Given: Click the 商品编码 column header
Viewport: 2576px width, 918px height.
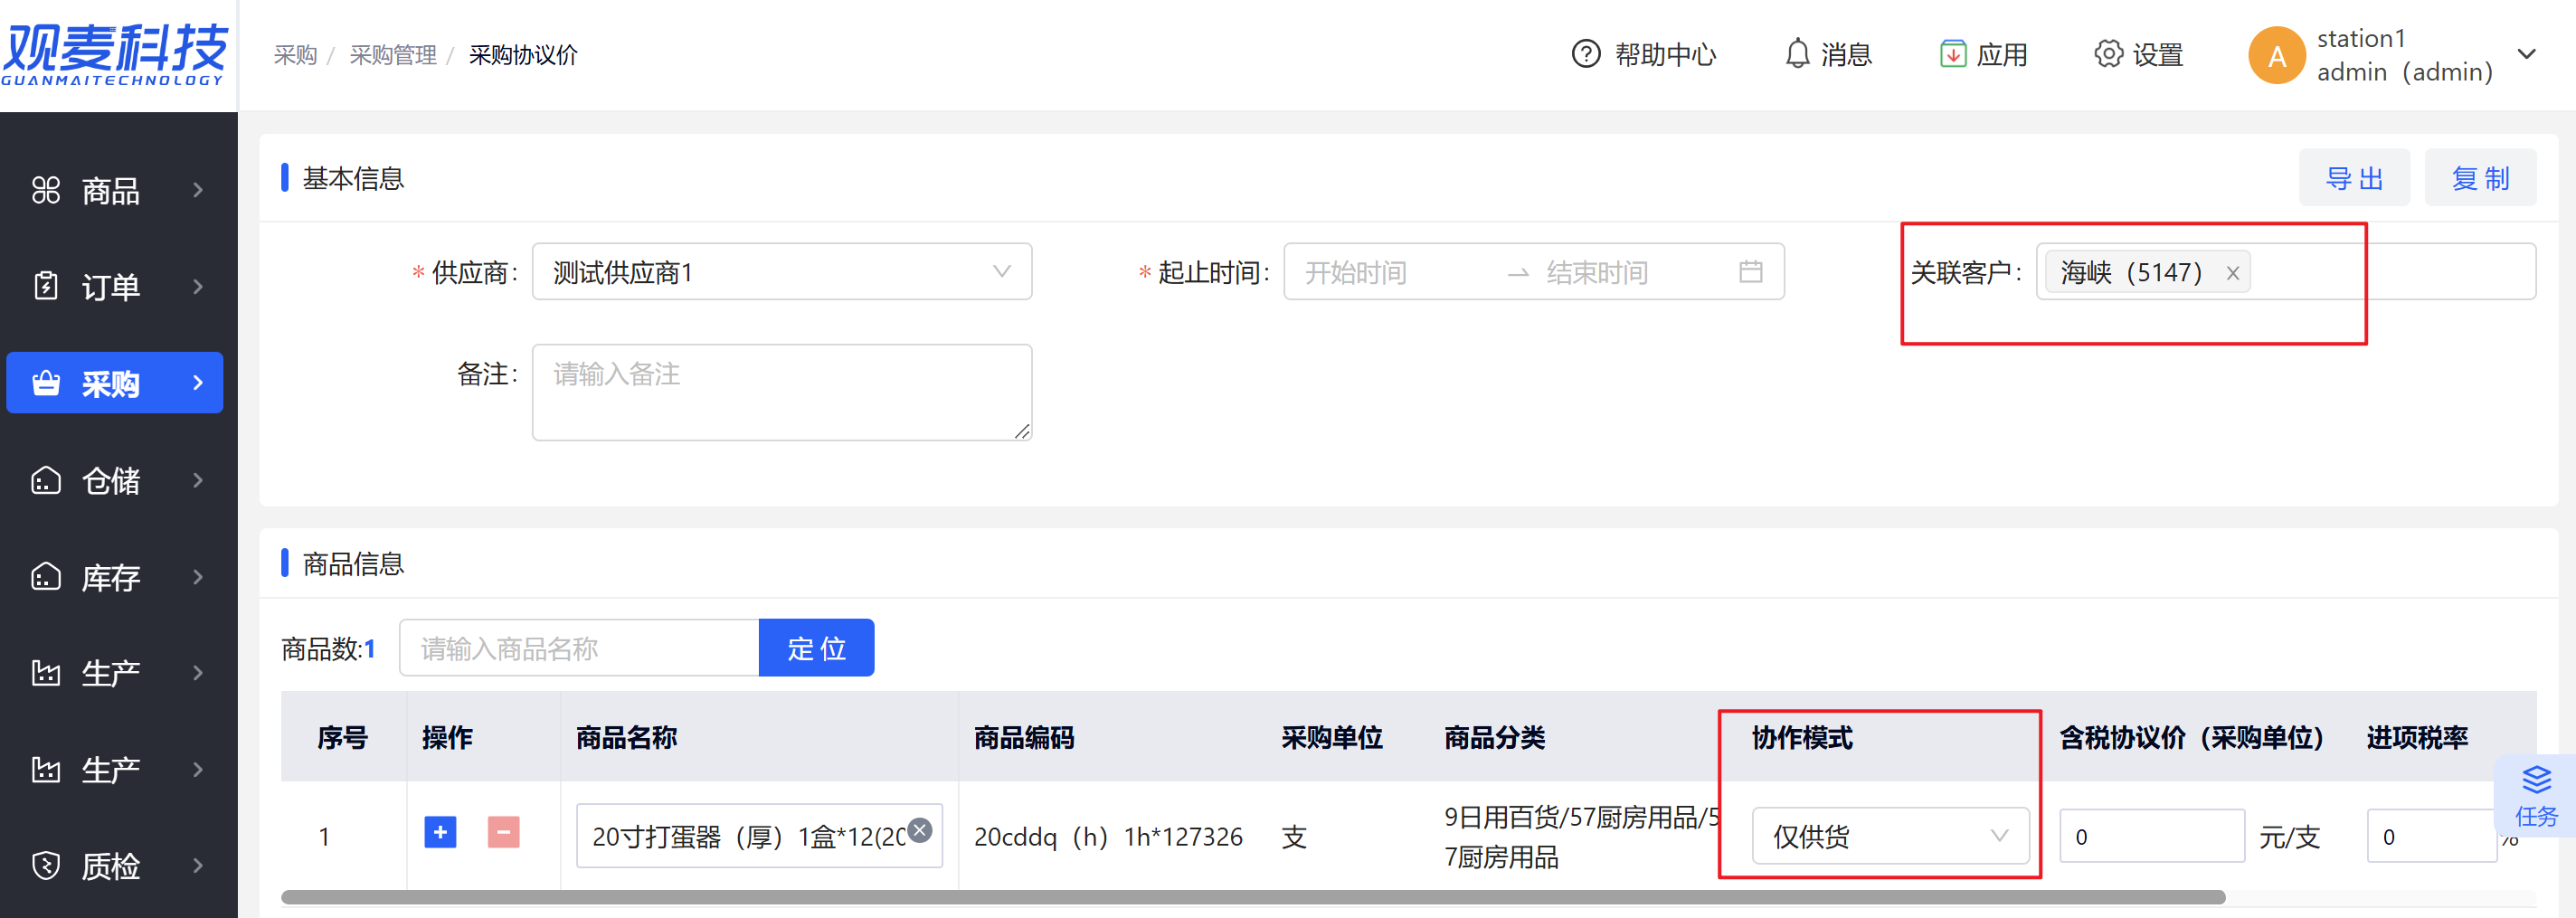Looking at the screenshot, I should tap(1024, 737).
